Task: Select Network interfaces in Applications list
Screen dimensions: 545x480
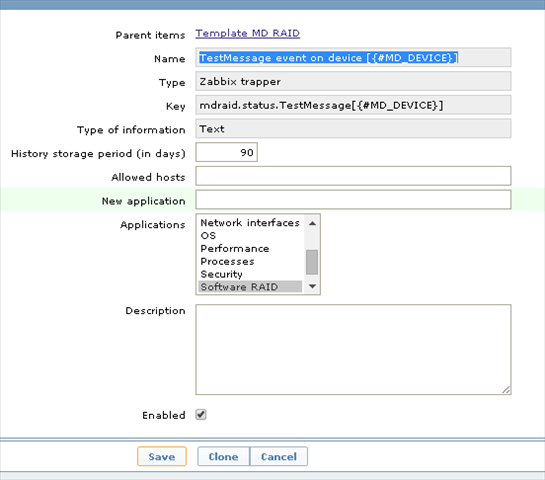Action: pos(250,222)
